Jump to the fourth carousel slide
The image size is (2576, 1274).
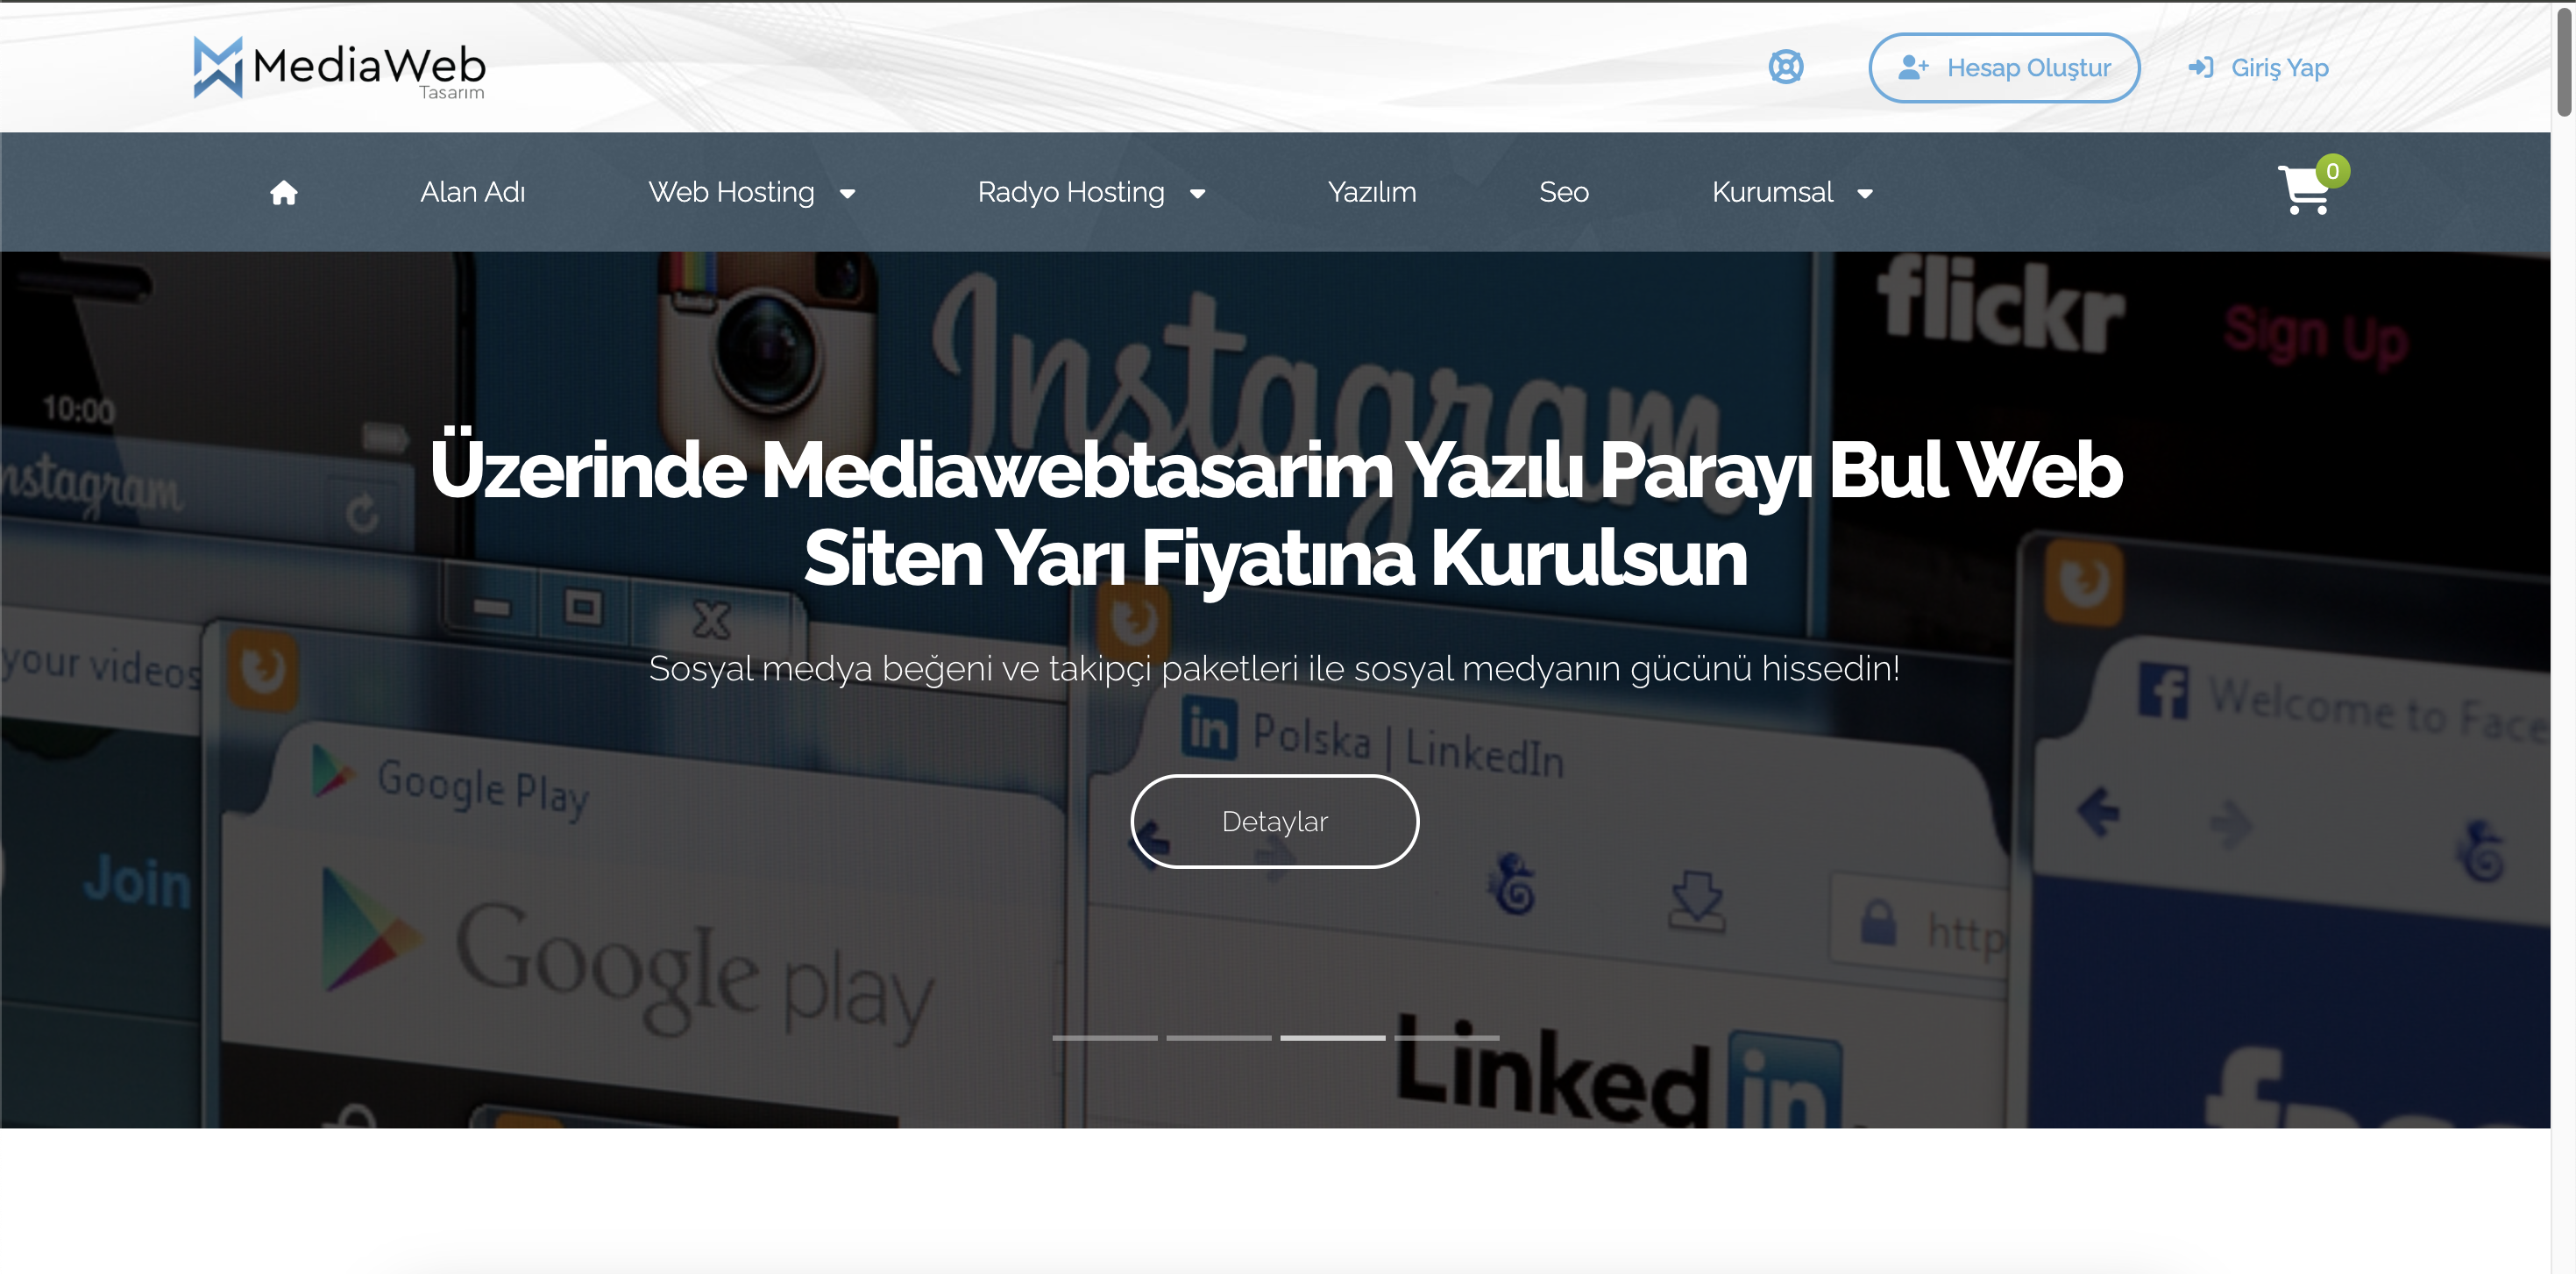tap(1446, 1037)
